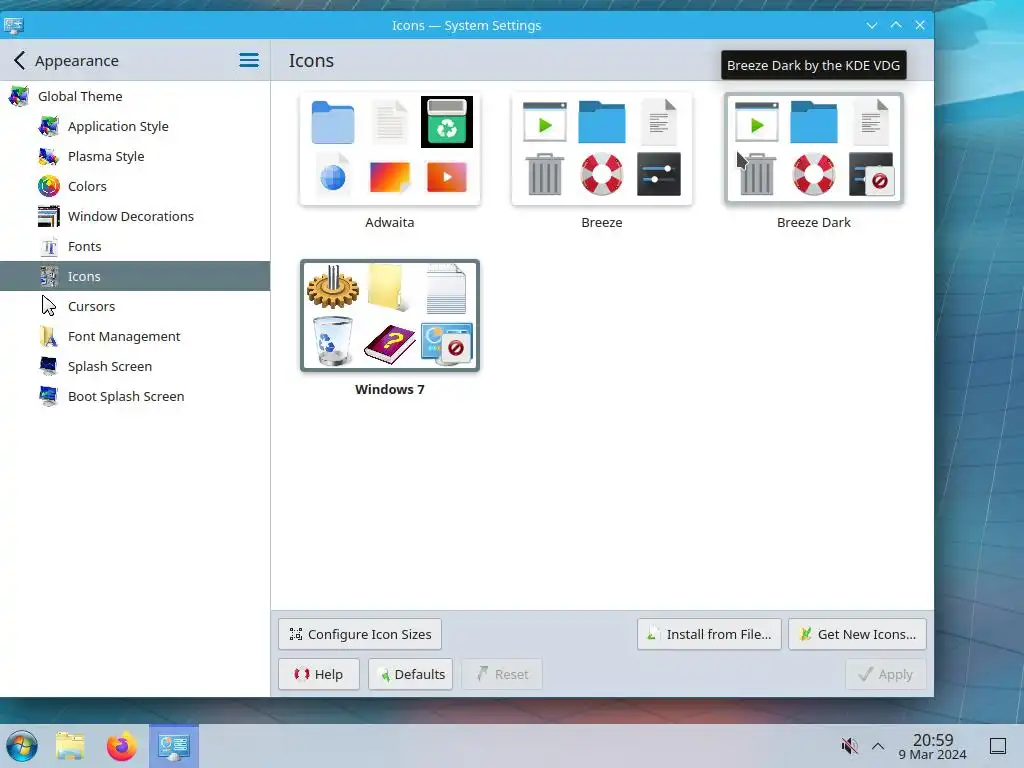This screenshot has width=1024, height=768.
Task: Open Fonts settings page
Action: pos(84,246)
